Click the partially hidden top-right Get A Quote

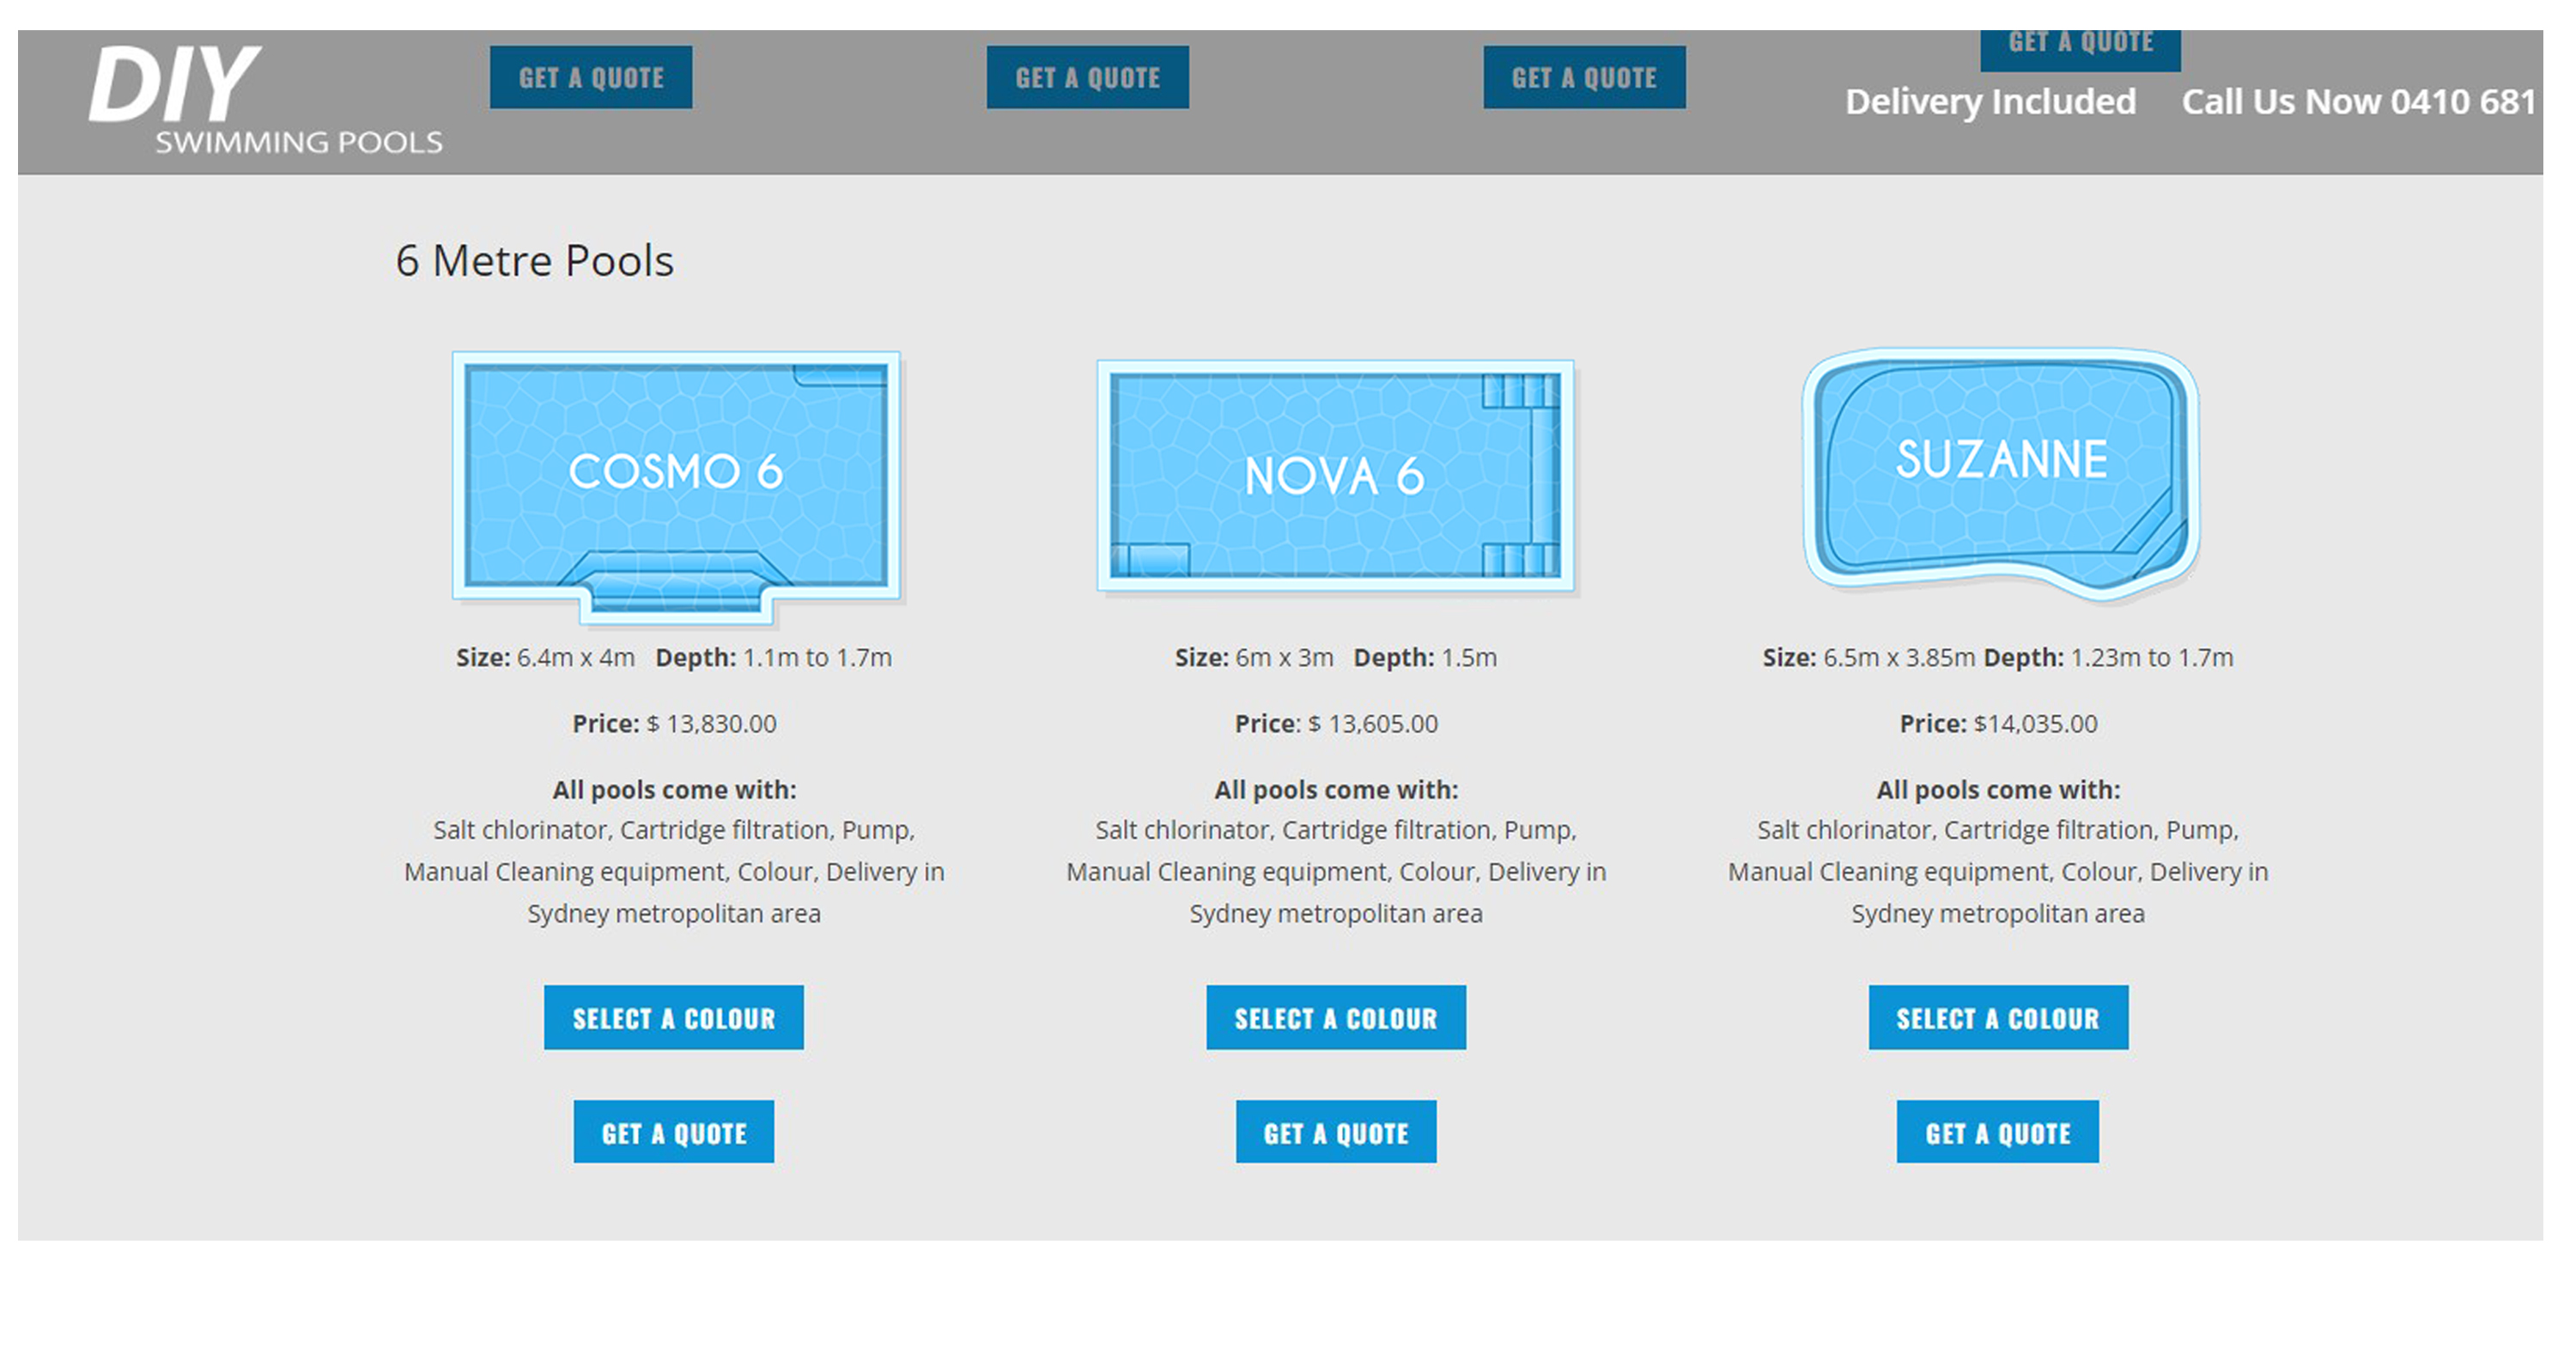tap(2080, 48)
